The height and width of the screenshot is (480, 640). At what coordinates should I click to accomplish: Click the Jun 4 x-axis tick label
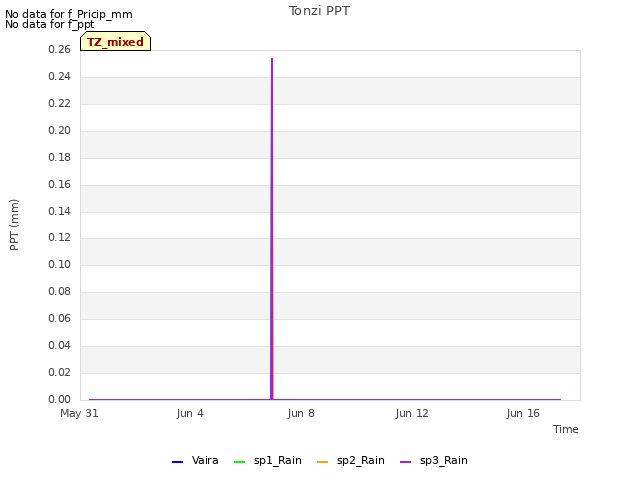[190, 413]
